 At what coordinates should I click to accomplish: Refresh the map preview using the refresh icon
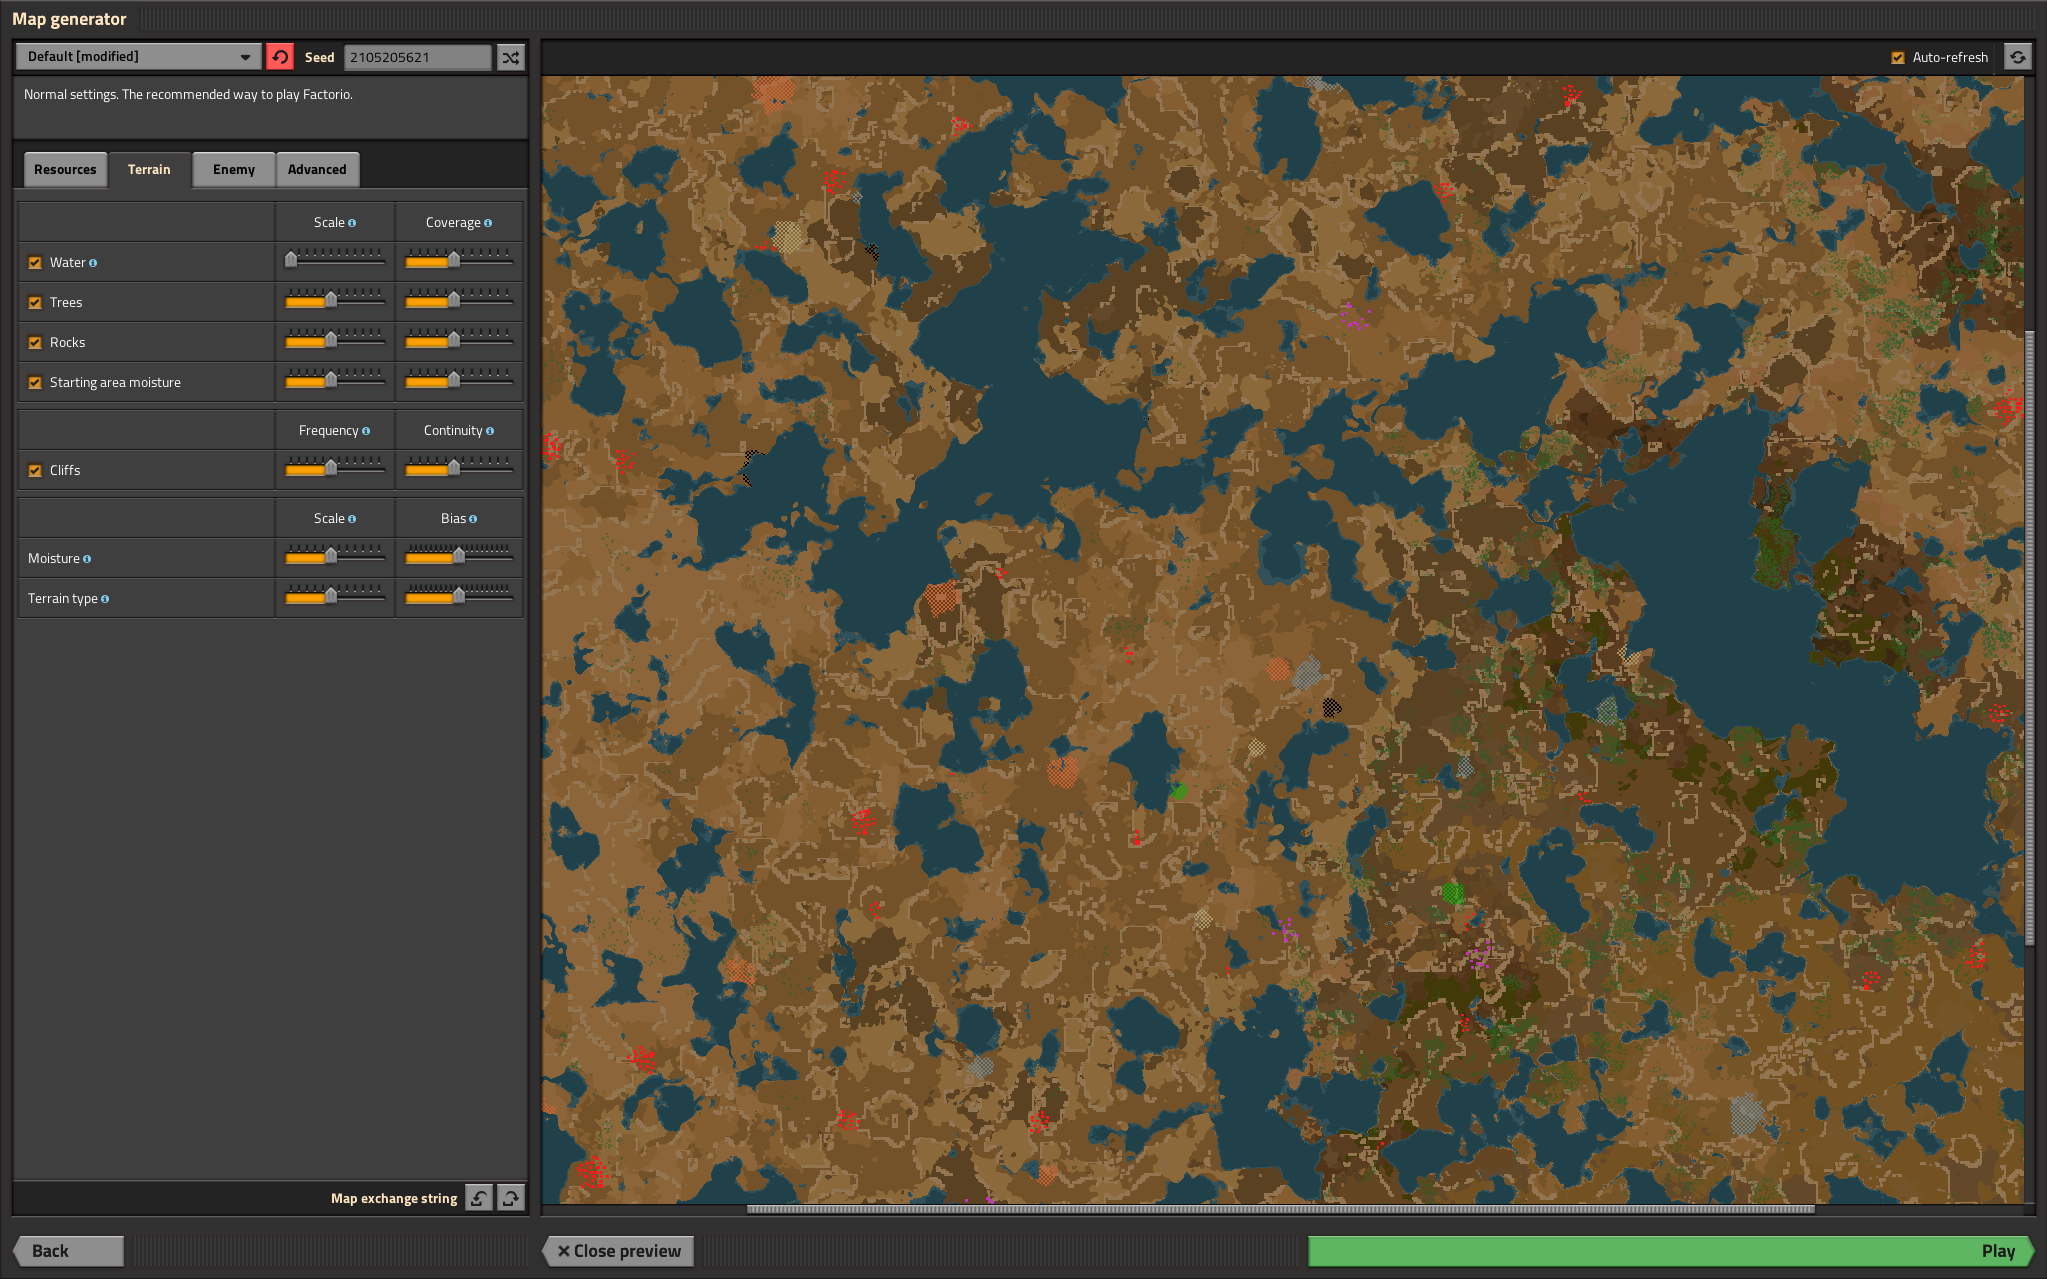pos(2018,57)
